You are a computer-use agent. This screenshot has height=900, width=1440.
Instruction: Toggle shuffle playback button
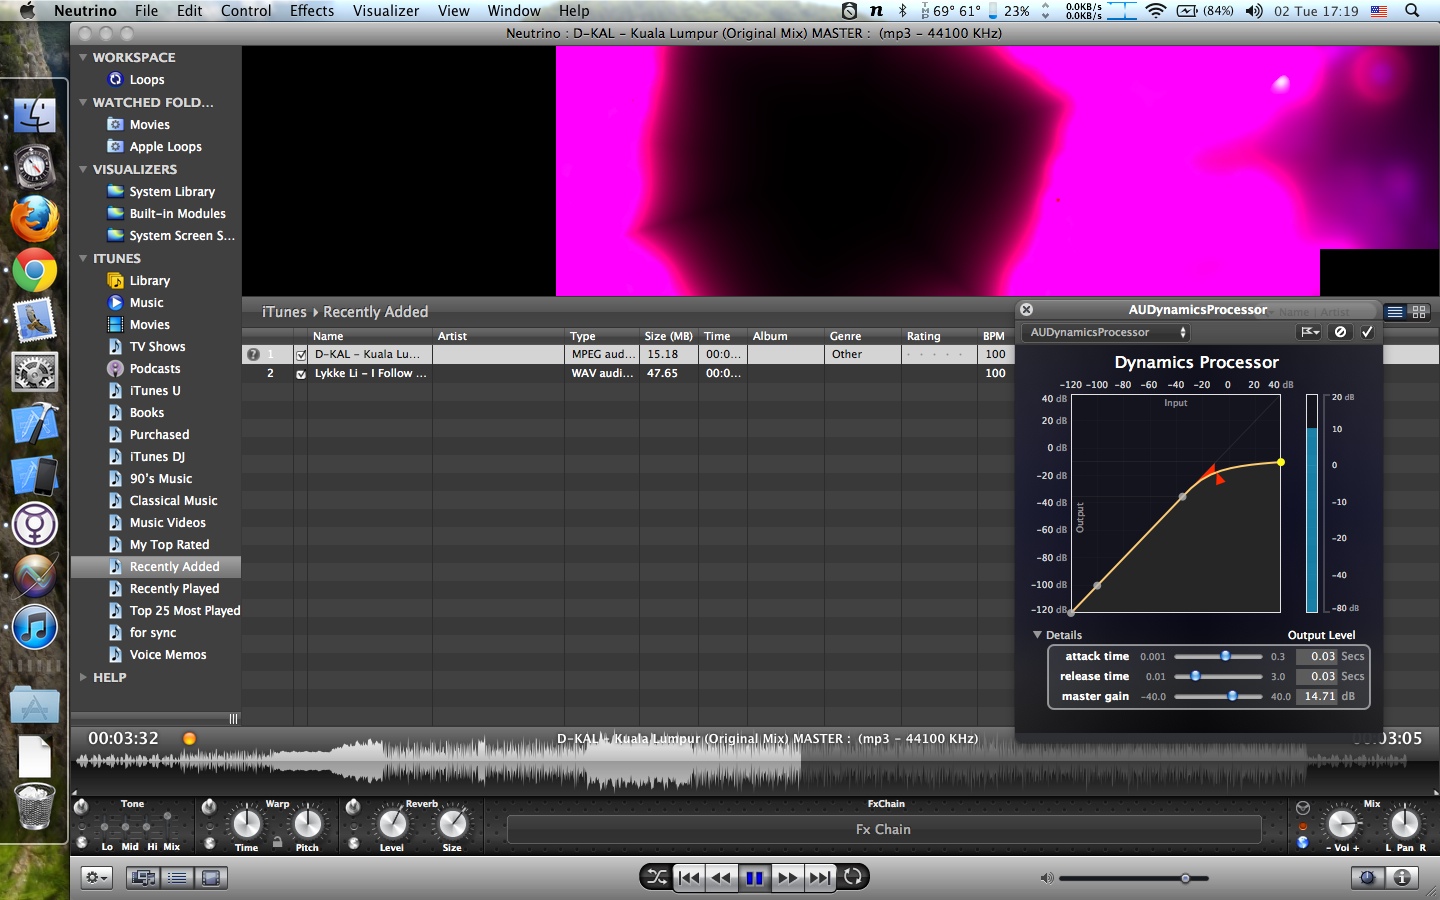click(x=657, y=877)
